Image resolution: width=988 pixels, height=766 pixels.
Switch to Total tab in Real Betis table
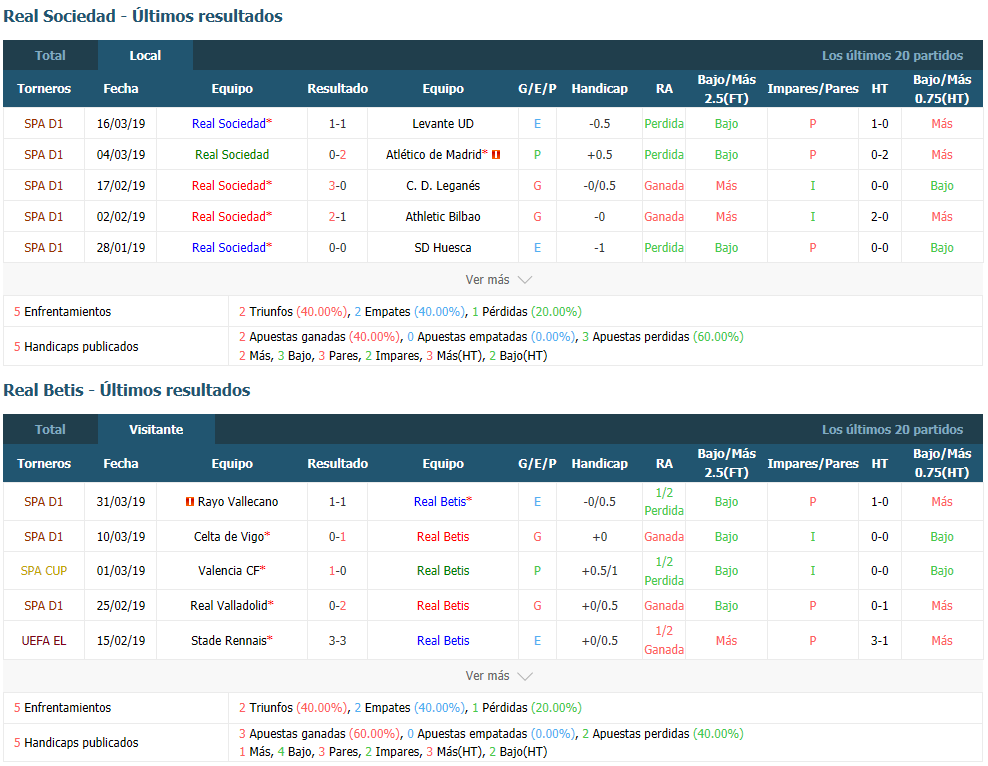click(x=50, y=430)
